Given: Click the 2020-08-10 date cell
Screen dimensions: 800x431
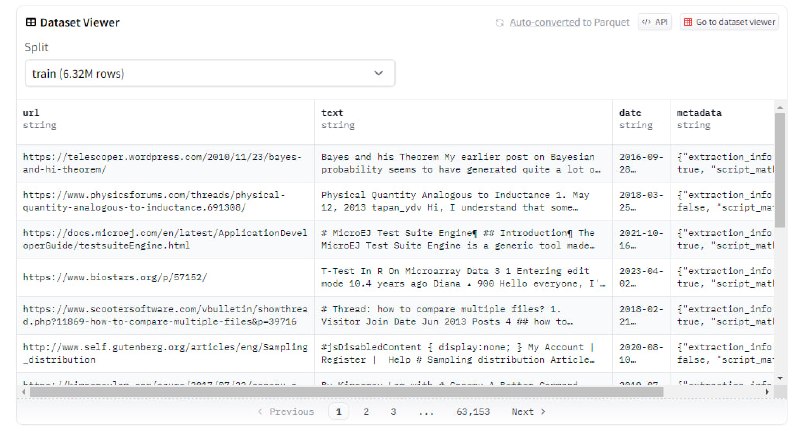Looking at the screenshot, I should [x=641, y=353].
